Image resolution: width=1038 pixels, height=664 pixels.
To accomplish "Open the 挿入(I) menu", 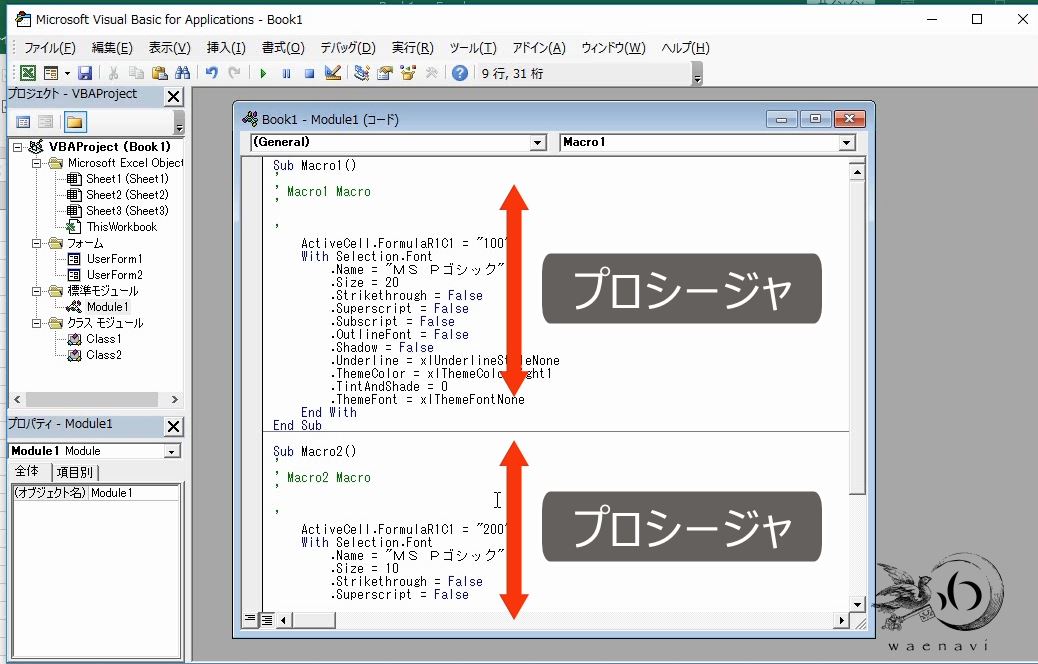I will click(x=226, y=48).
